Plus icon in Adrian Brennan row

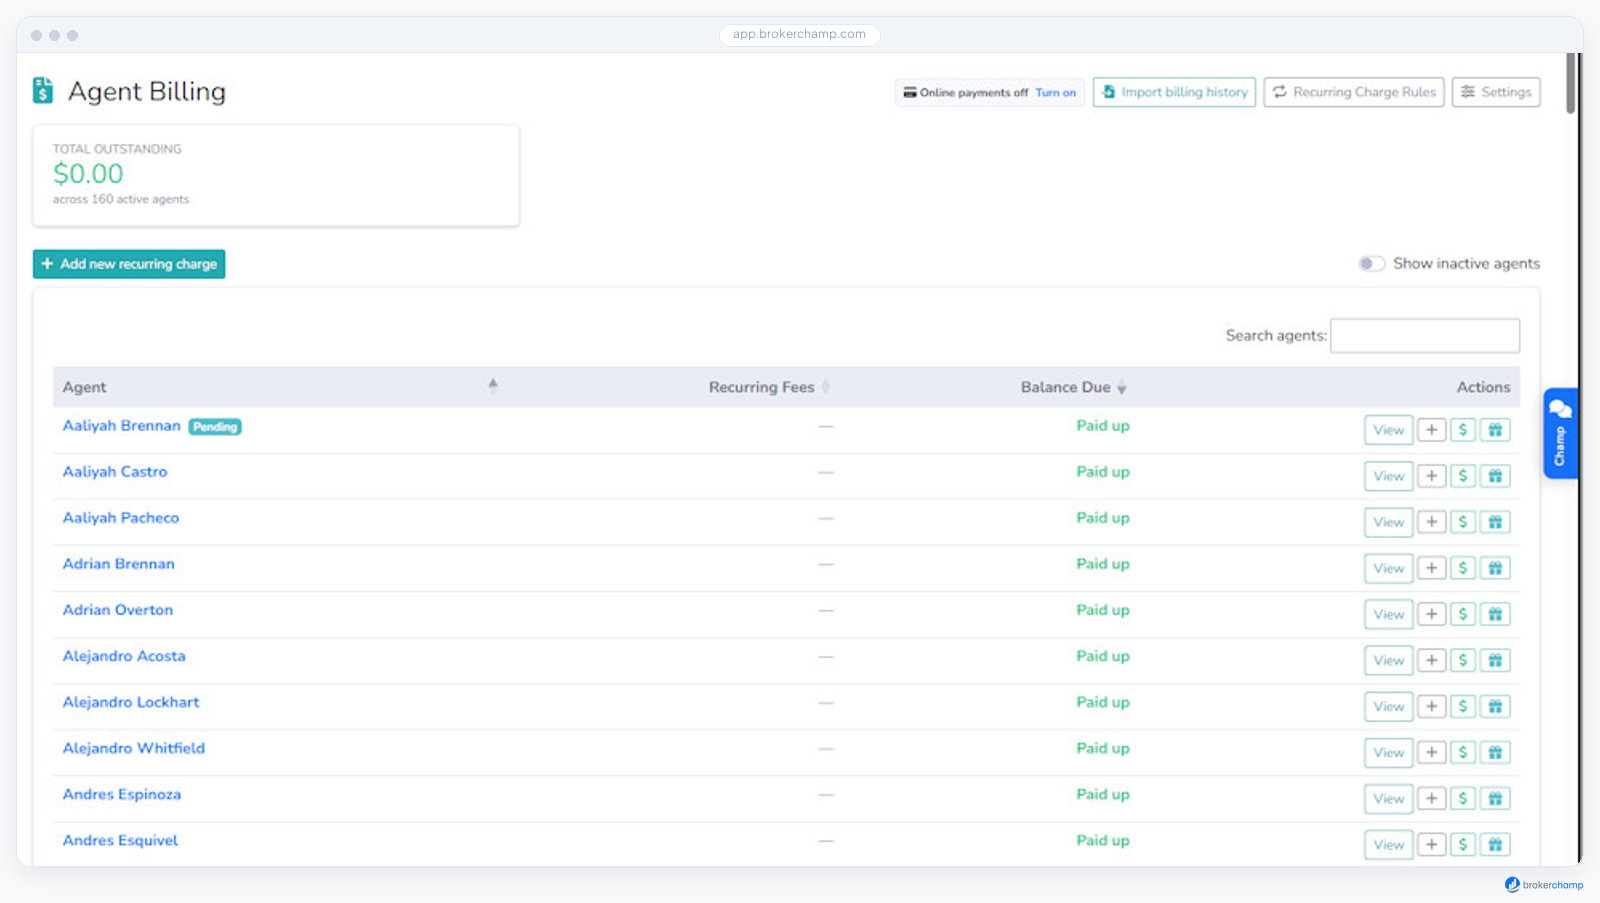click(1431, 568)
